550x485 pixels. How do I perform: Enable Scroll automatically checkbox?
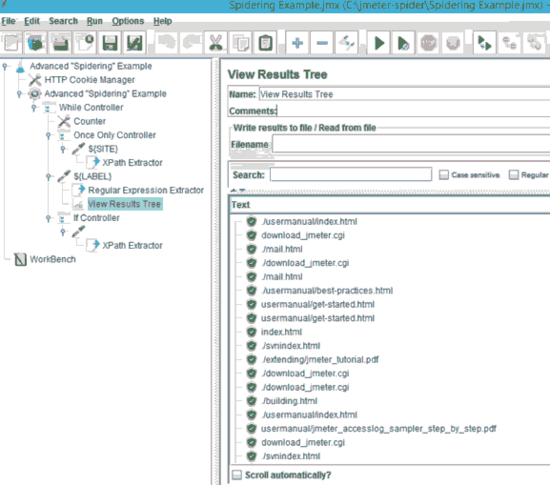(237, 475)
